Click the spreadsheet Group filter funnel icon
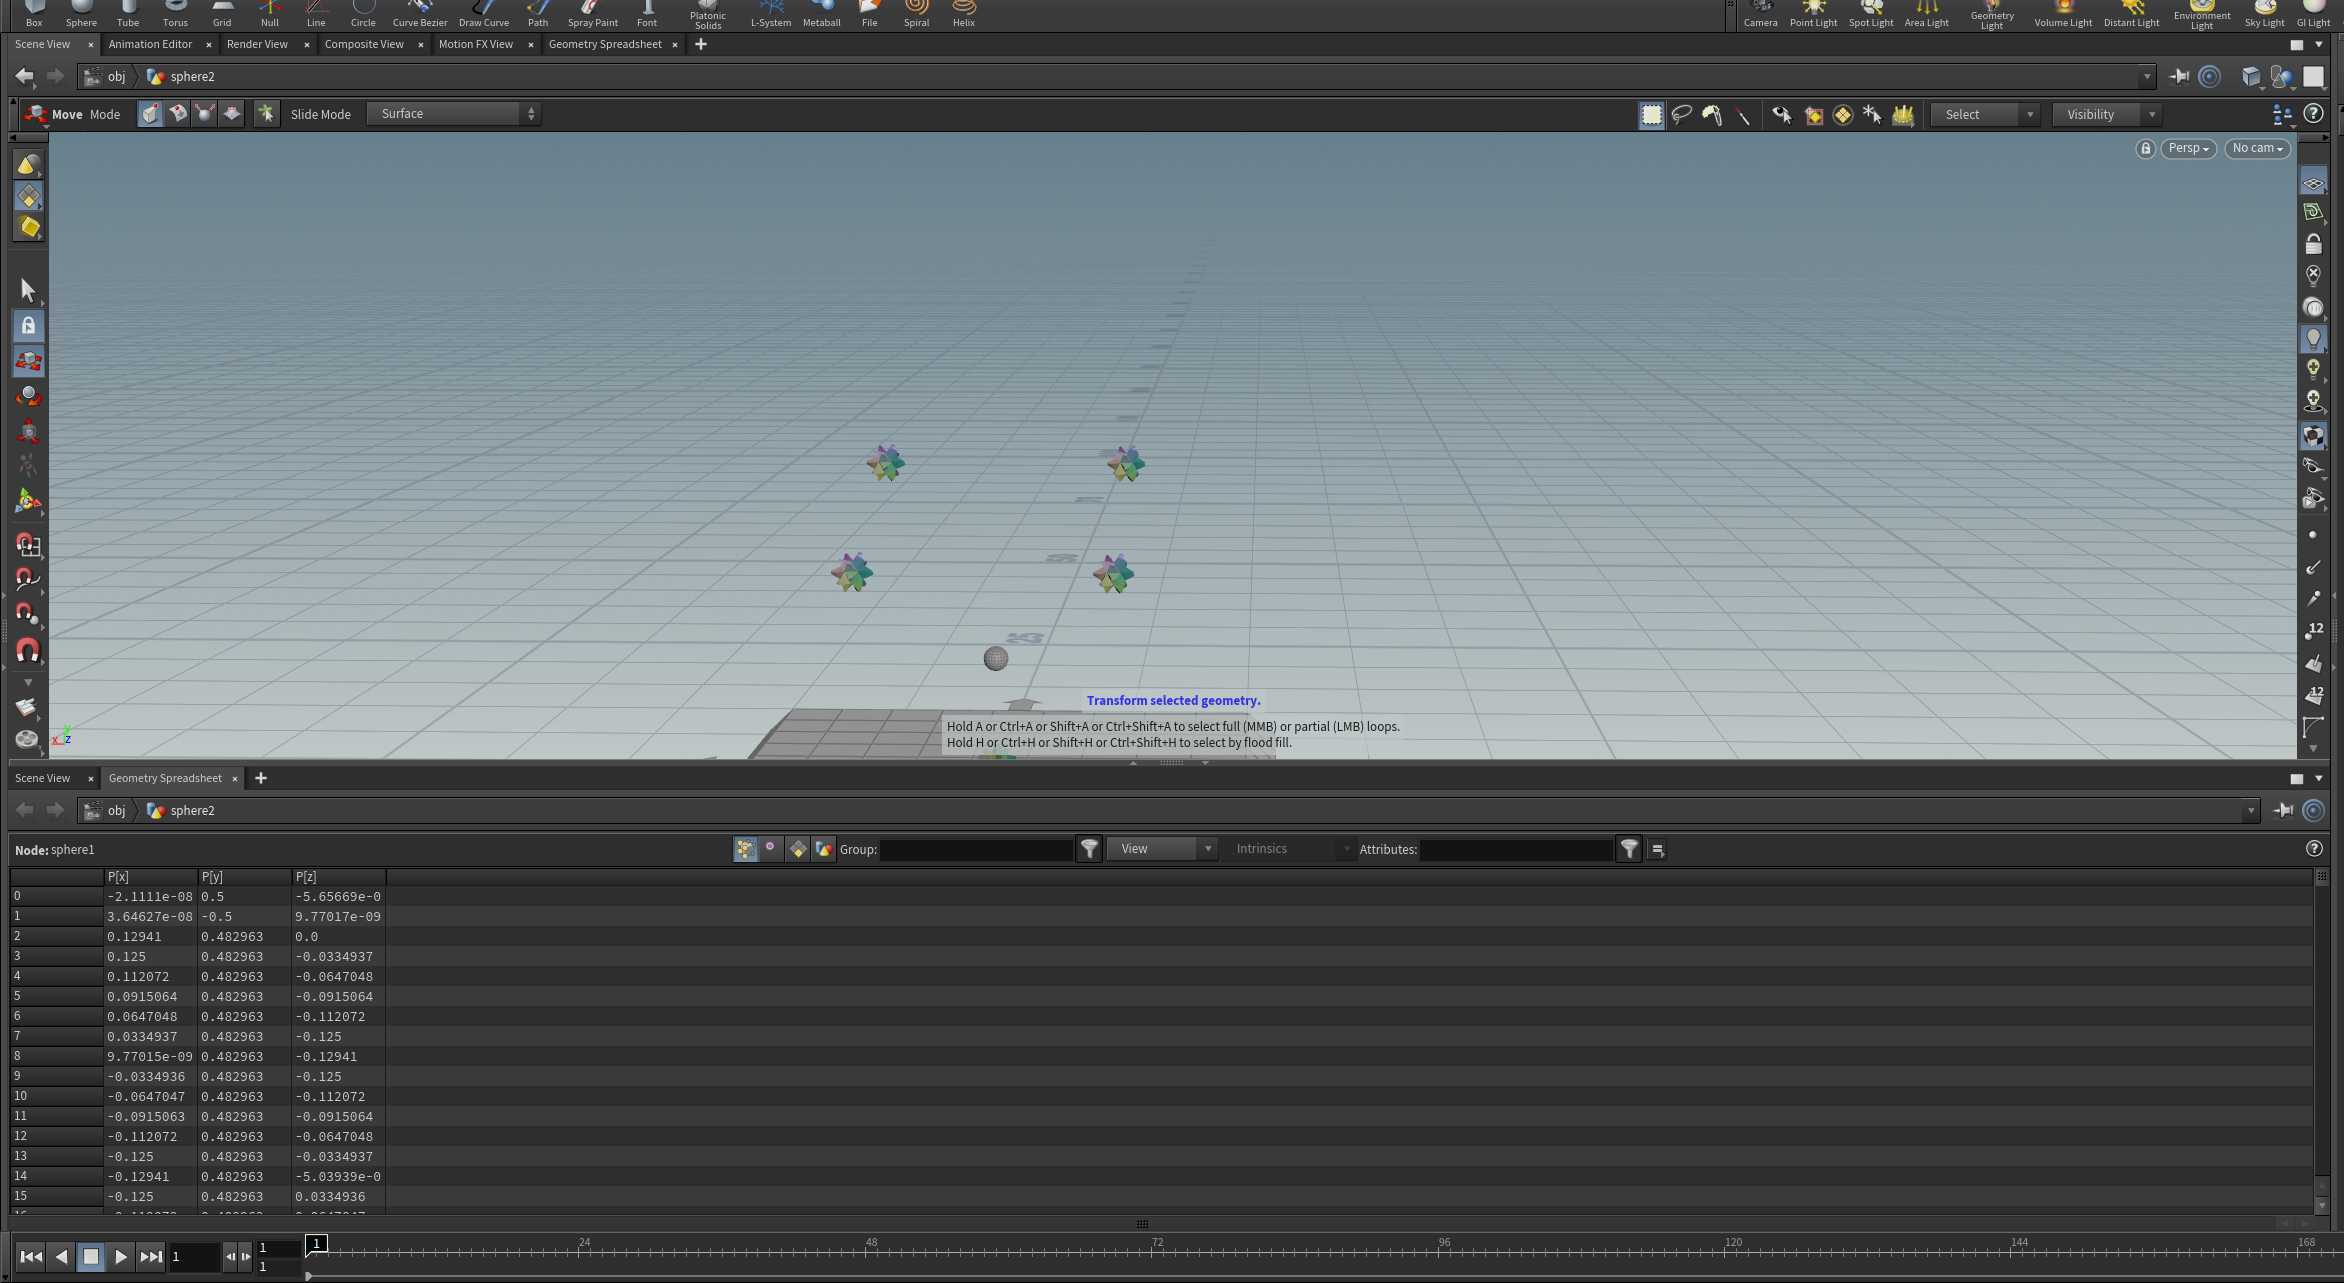The image size is (2344, 1283). pos(1089,849)
